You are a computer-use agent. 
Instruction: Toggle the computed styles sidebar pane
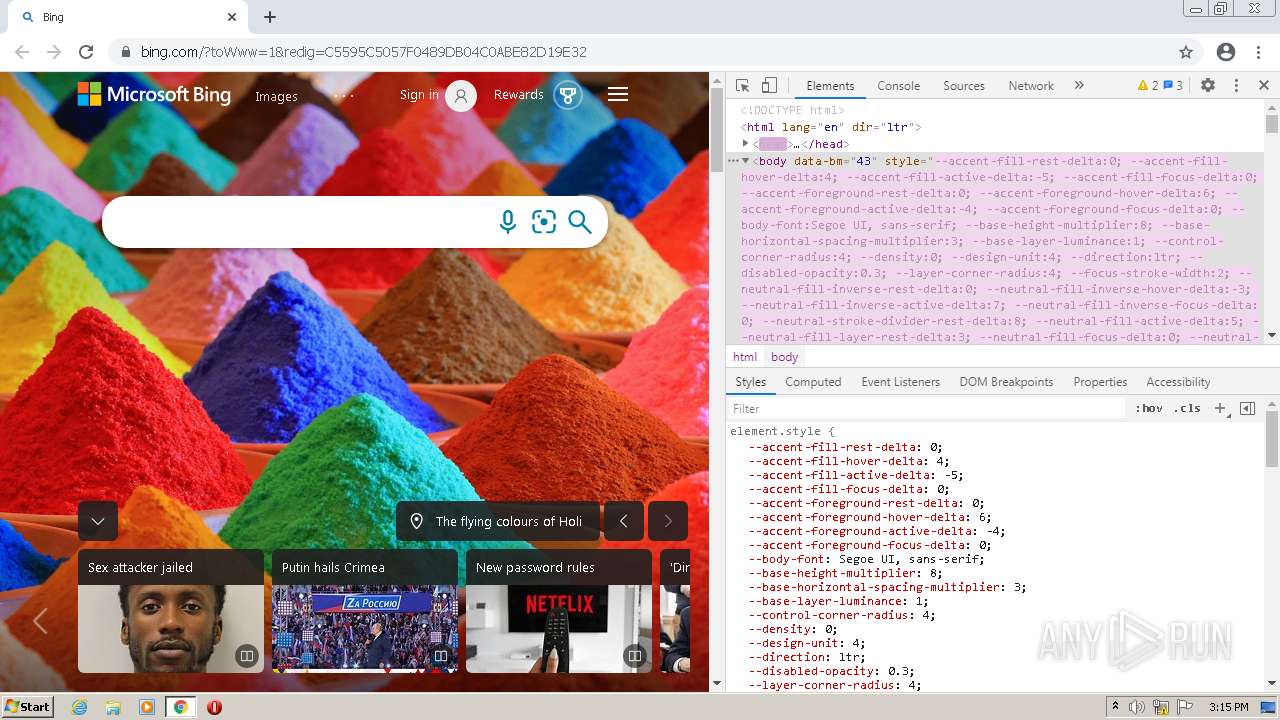[1247, 408]
